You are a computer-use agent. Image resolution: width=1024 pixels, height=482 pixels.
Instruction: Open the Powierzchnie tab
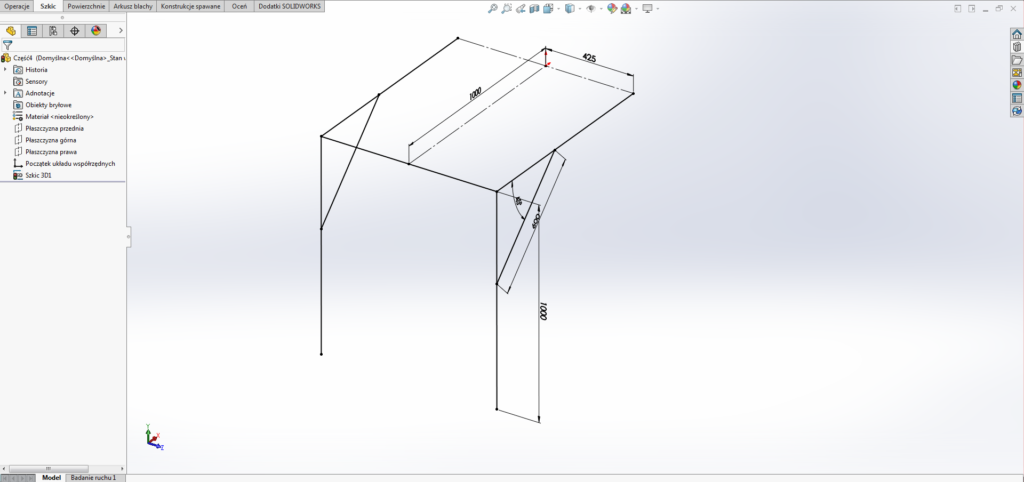tap(86, 5)
